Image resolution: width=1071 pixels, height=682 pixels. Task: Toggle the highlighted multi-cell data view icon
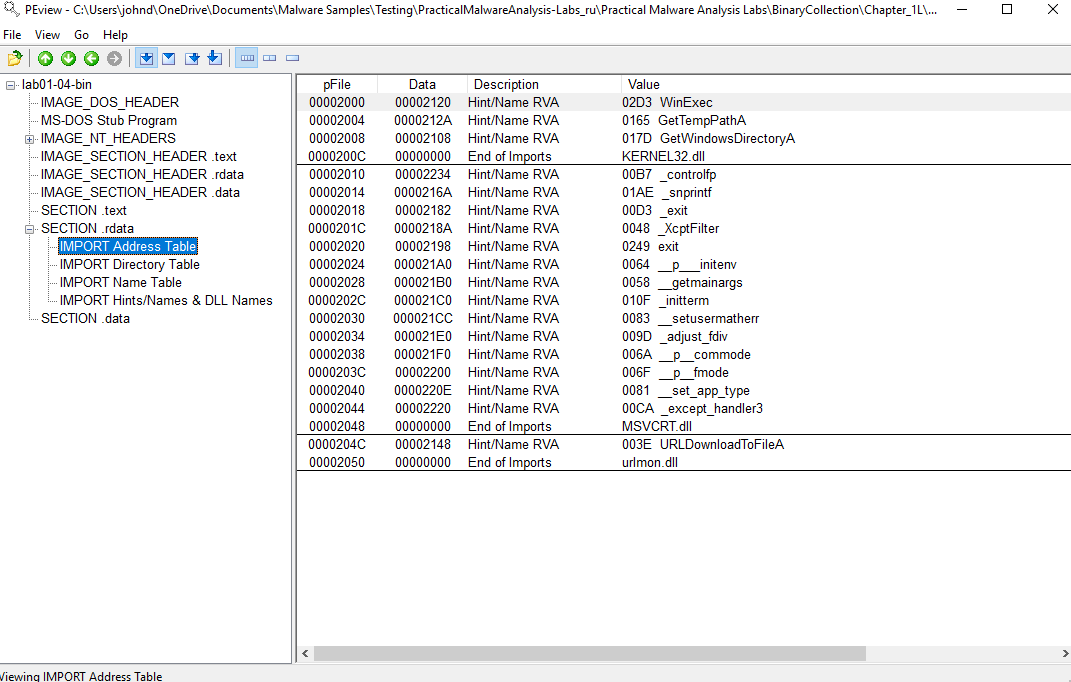pos(246,58)
